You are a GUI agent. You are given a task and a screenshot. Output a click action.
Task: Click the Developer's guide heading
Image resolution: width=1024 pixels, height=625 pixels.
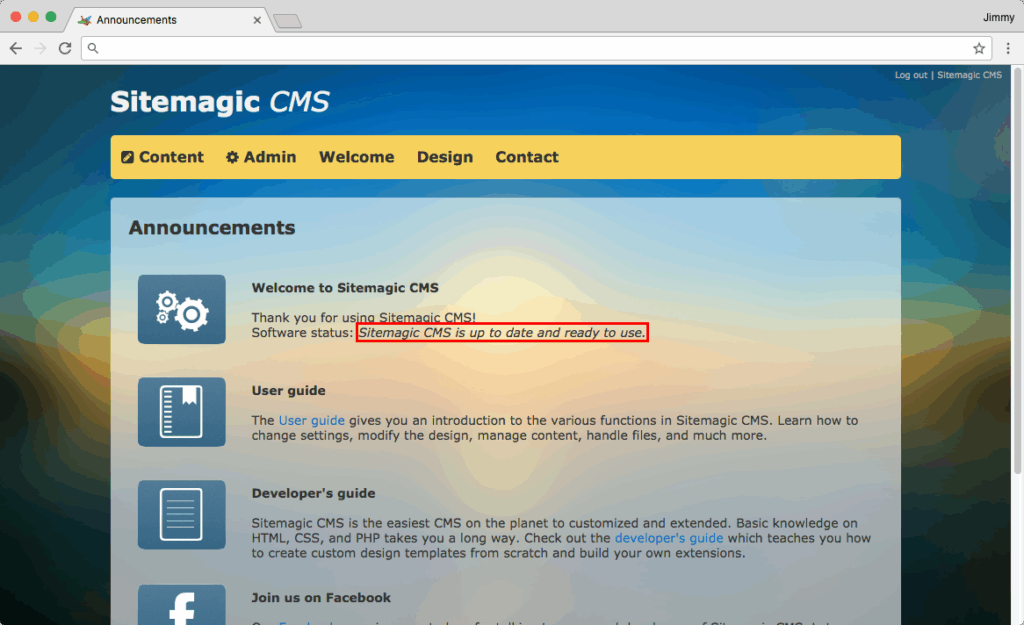pyautogui.click(x=313, y=494)
